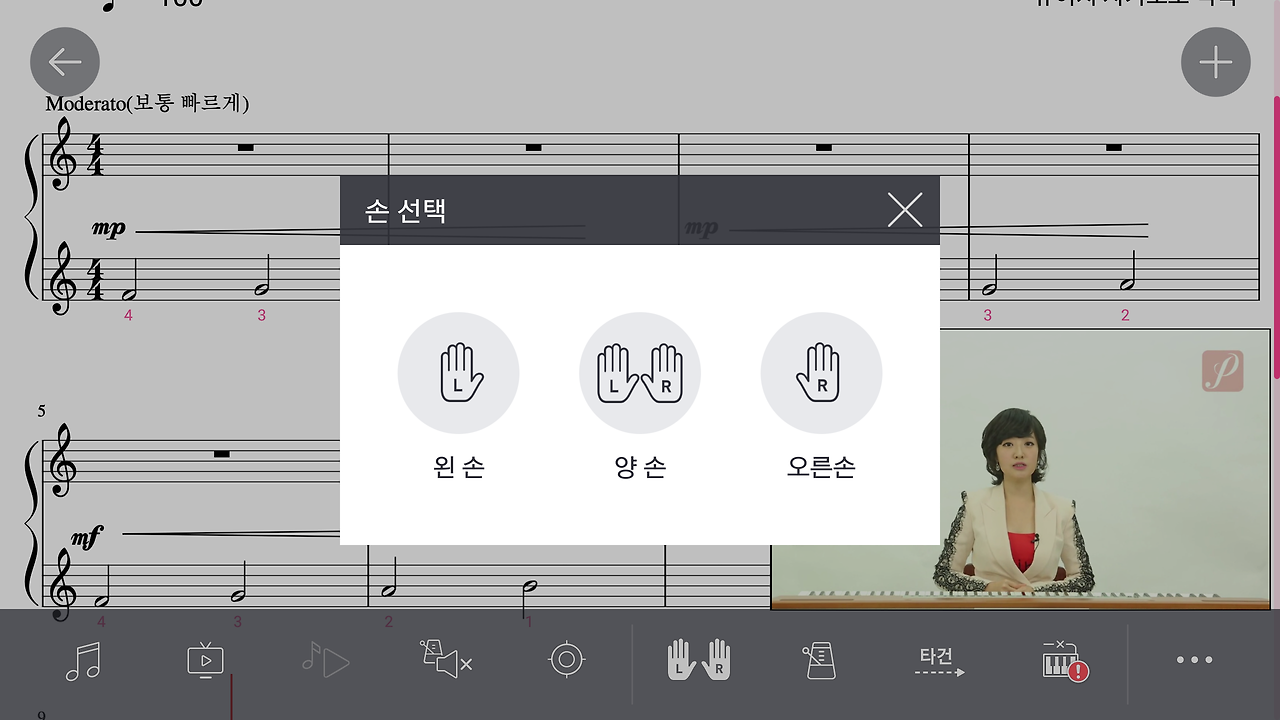The height and width of the screenshot is (720, 1280).
Task: Click the red playback position marker
Action: (231, 697)
